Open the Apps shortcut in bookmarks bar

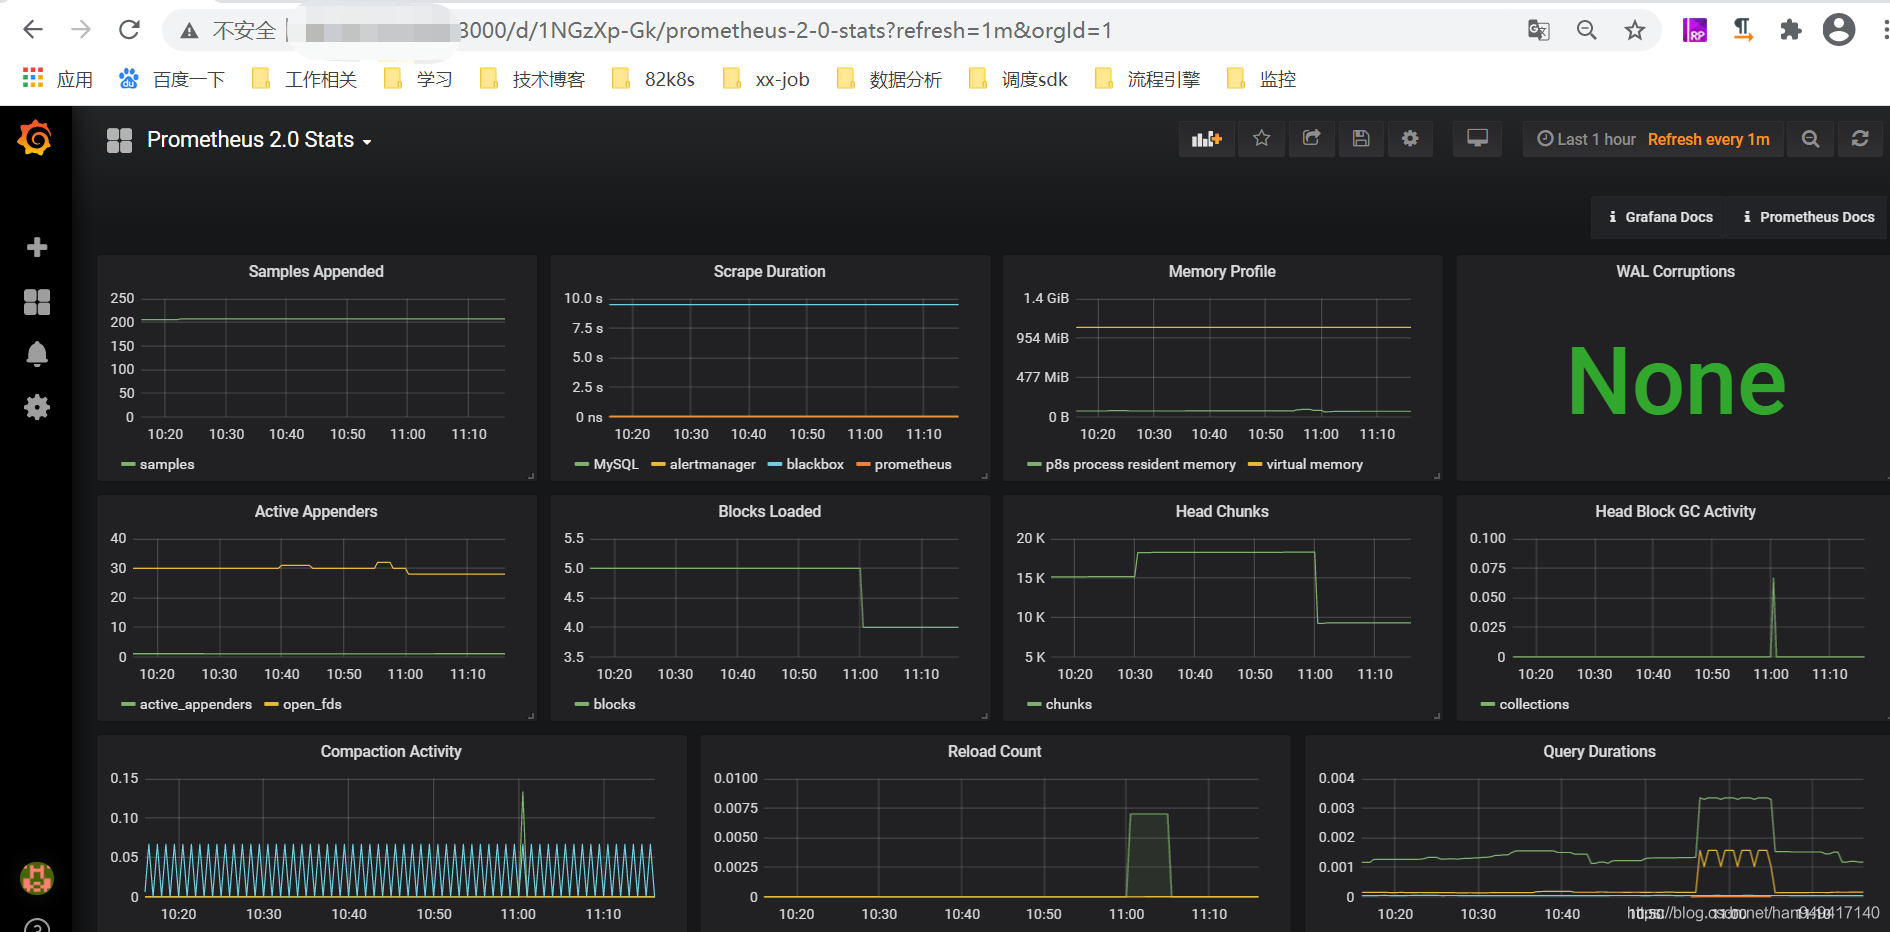point(57,79)
